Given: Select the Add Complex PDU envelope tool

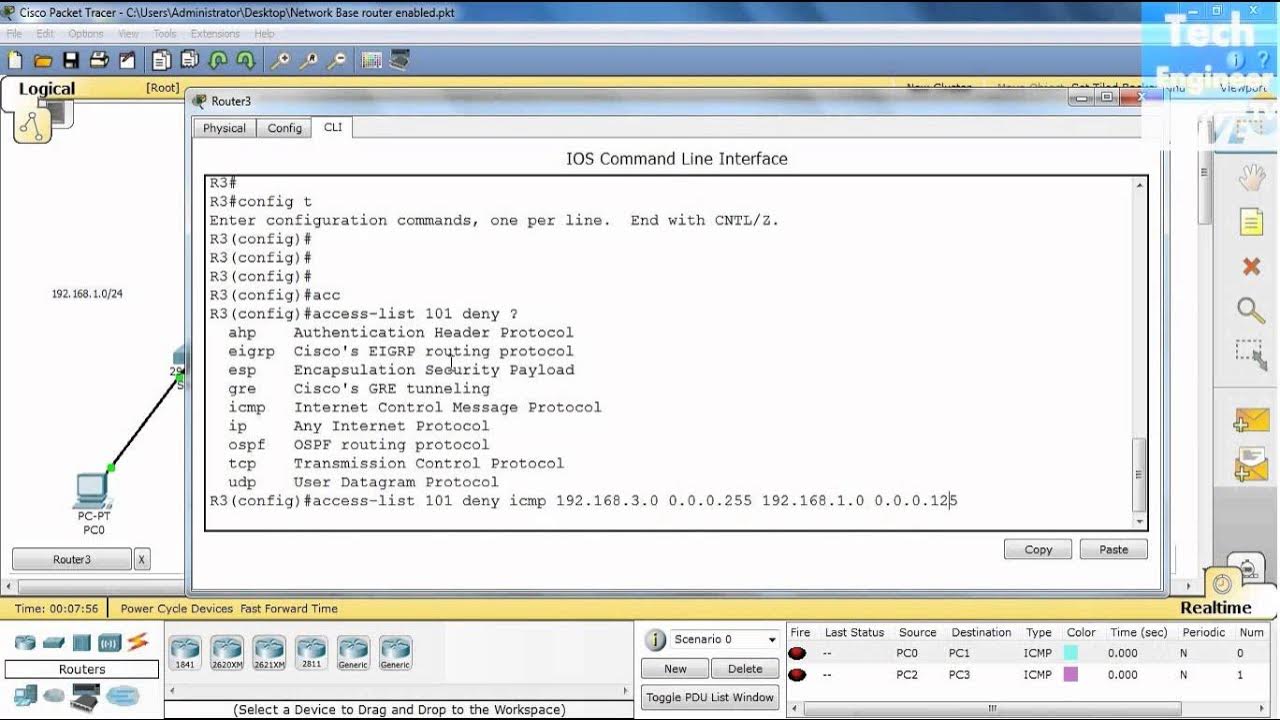Looking at the screenshot, I should click(x=1251, y=464).
